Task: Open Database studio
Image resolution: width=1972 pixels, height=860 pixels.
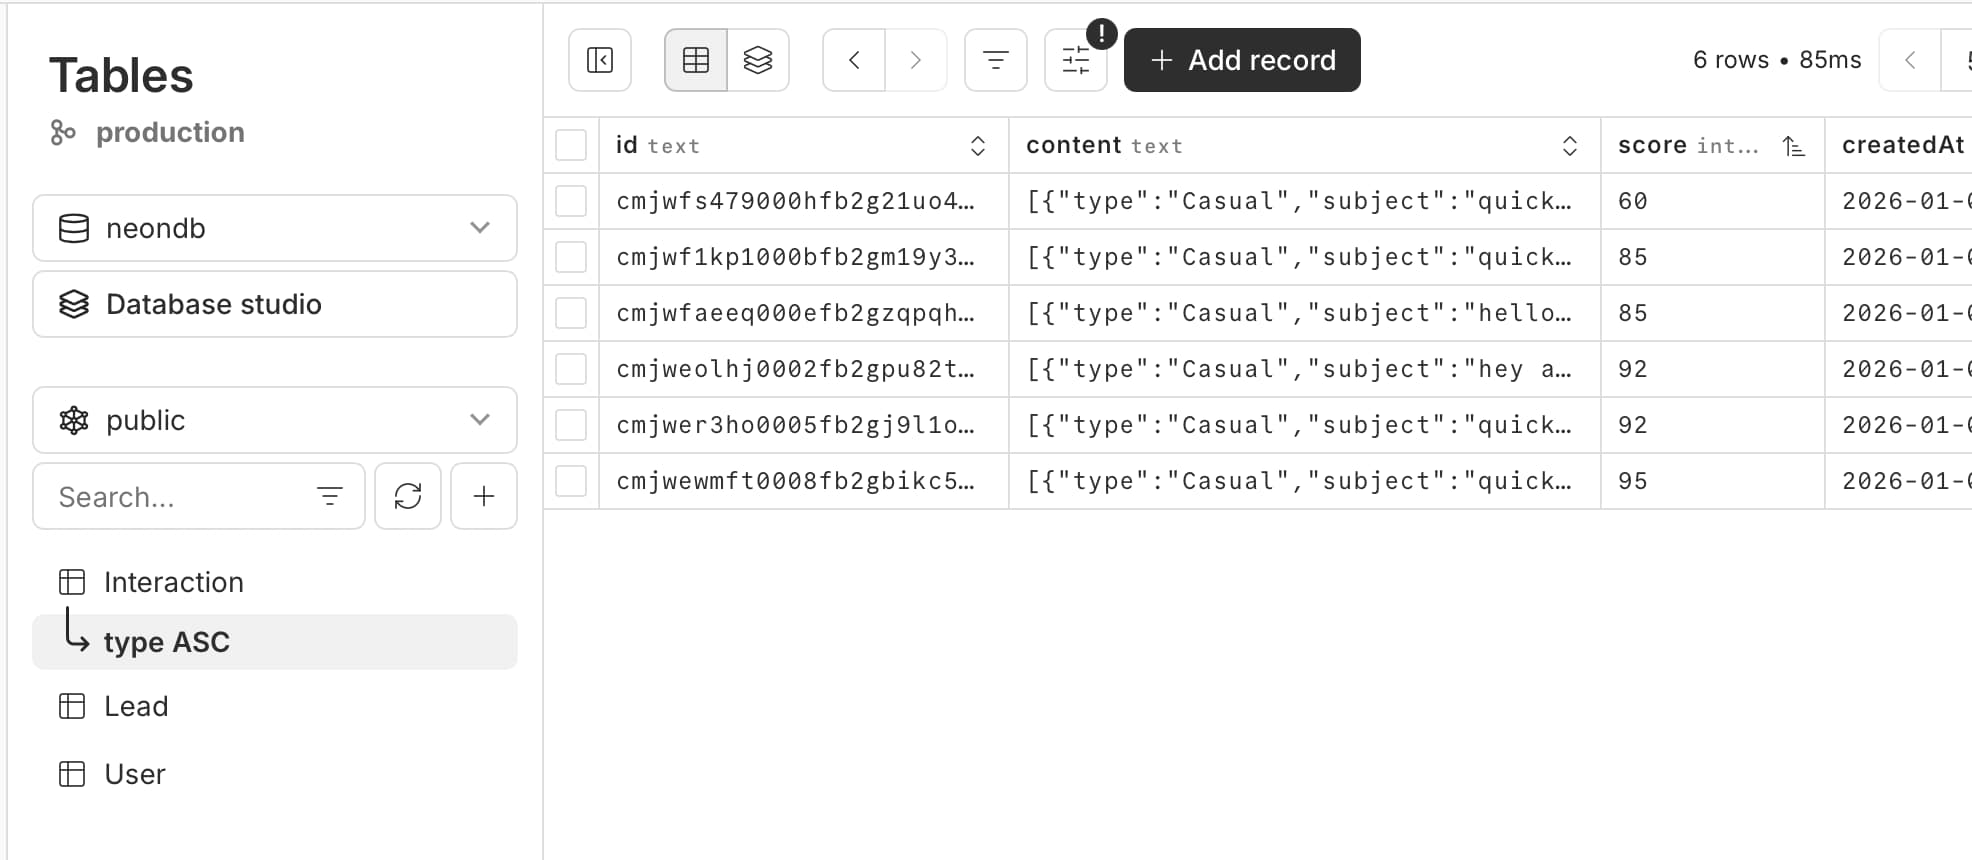Action: click(275, 304)
